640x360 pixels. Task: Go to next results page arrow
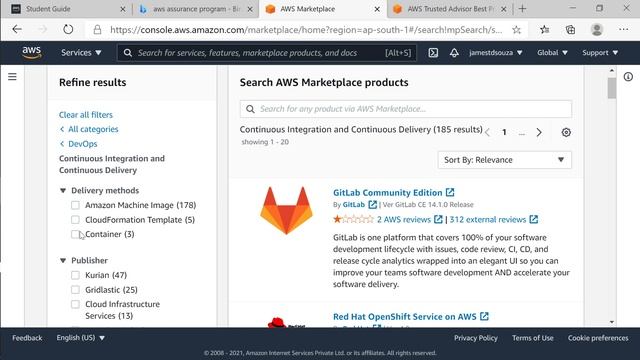pyautogui.click(x=539, y=132)
